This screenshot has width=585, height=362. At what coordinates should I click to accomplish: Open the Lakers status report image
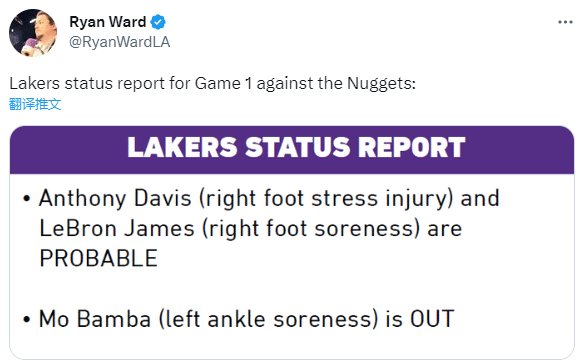292,243
